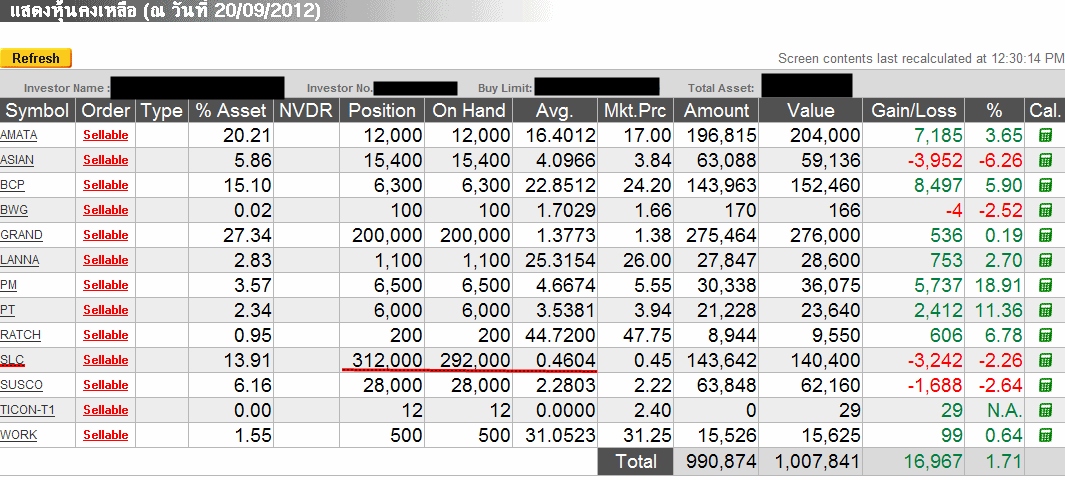Select PM percent gain 18.91
The height and width of the screenshot is (480, 1065).
998,285
